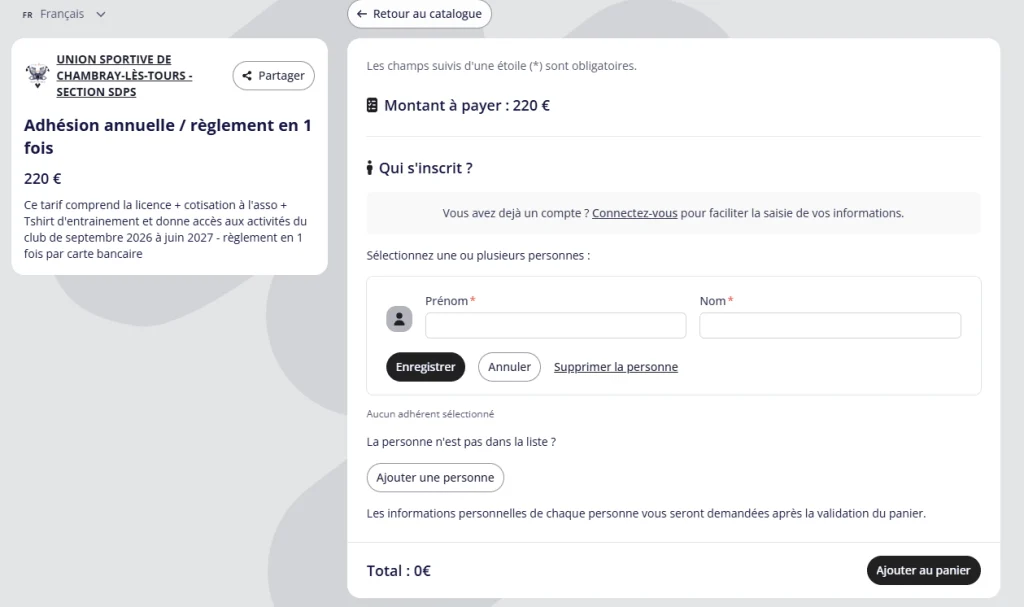Viewport: 1024px width, 607px height.
Task: Click the calculator icon beside Montant
Action: [372, 105]
